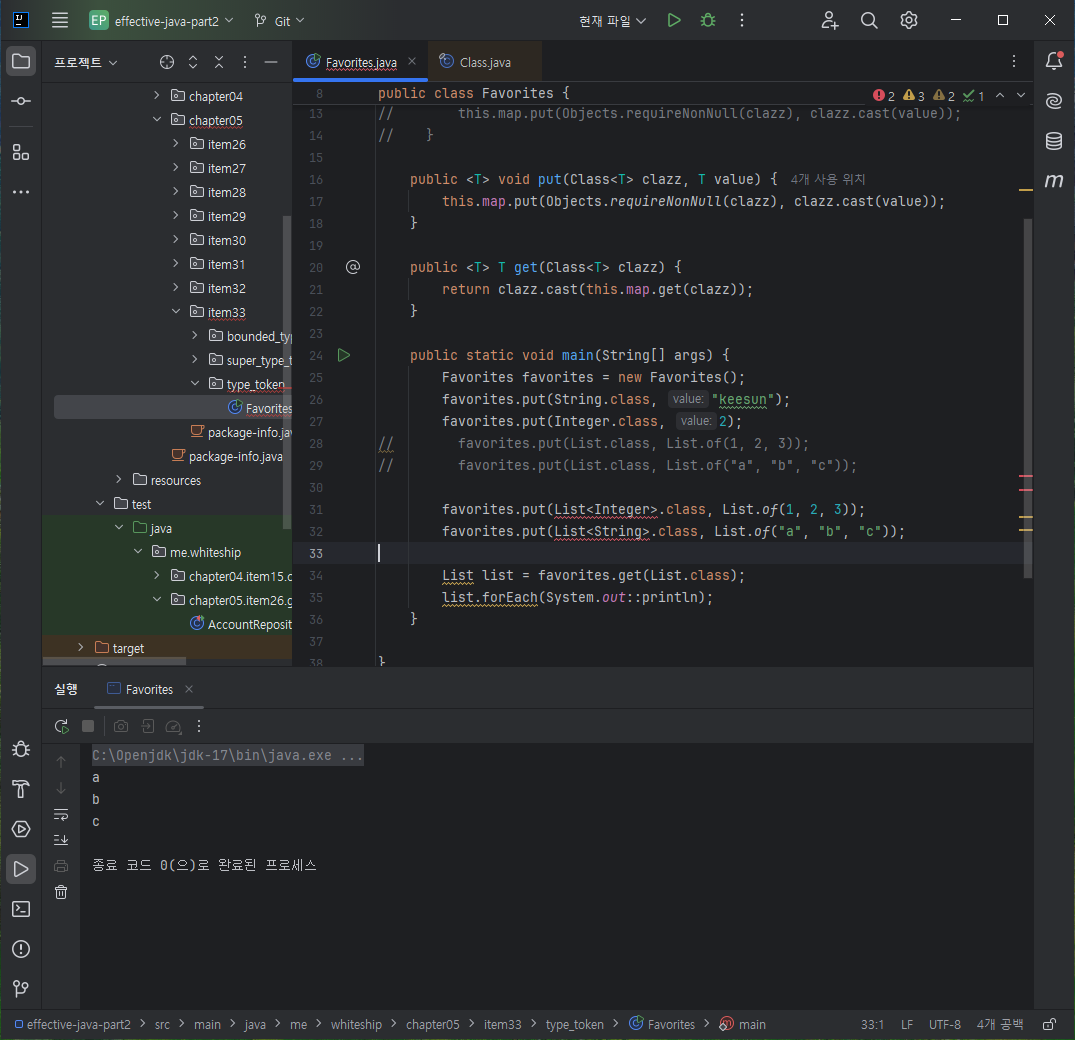
Task: Open the Maven tool window icon
Action: click(1054, 180)
